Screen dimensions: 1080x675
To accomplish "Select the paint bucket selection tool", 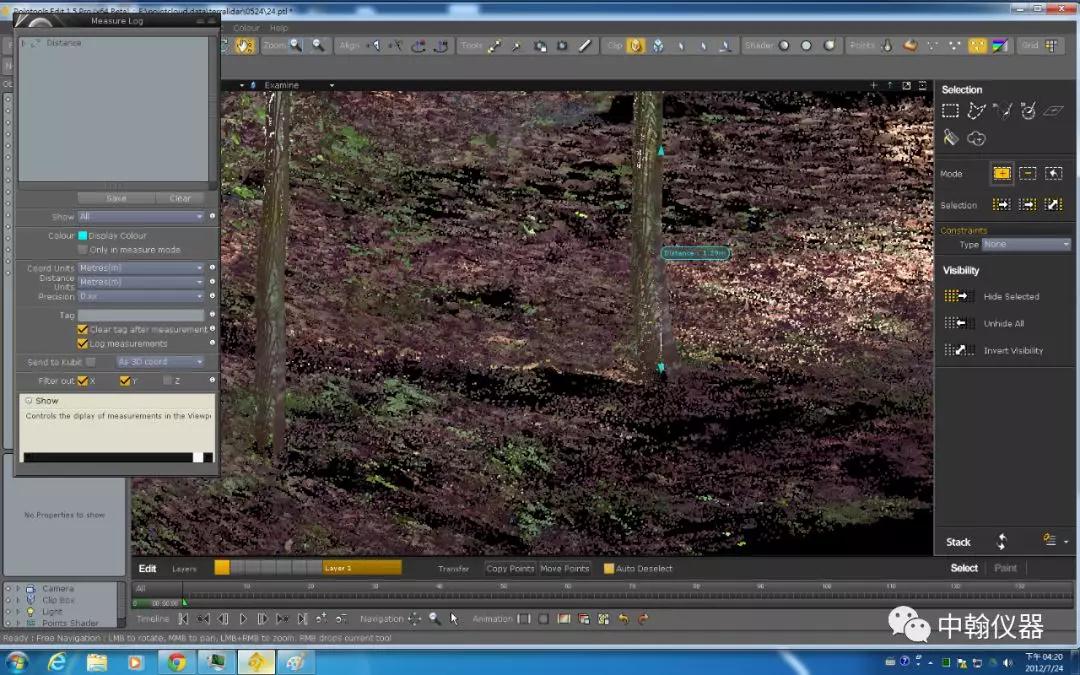I will 950,138.
